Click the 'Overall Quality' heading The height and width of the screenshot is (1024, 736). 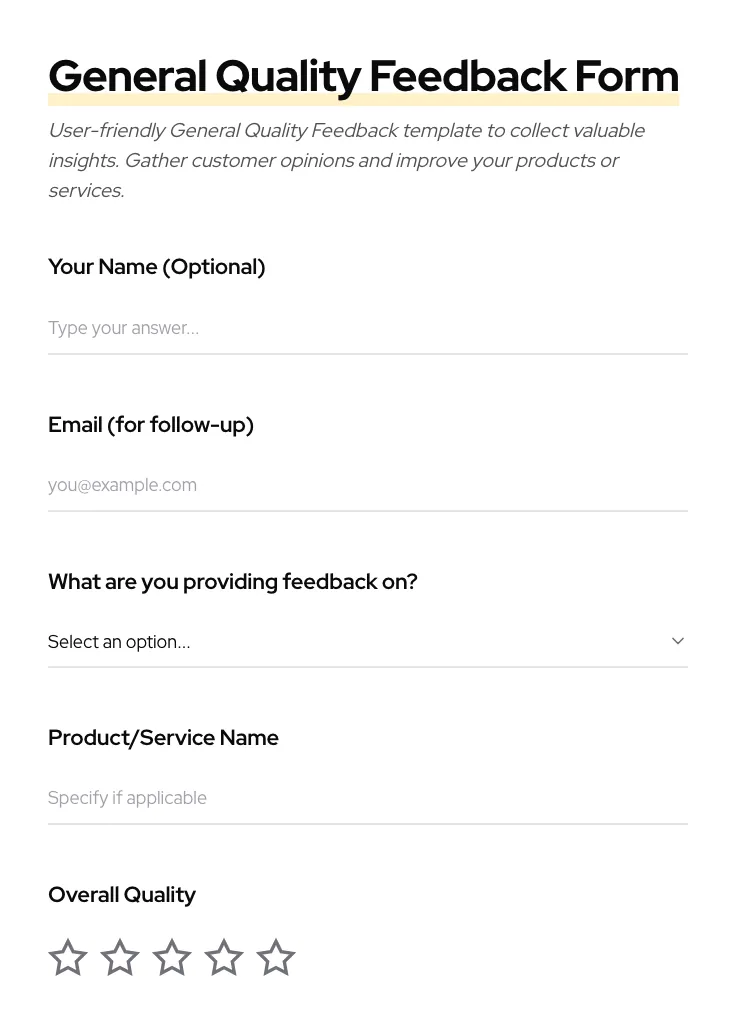click(122, 894)
